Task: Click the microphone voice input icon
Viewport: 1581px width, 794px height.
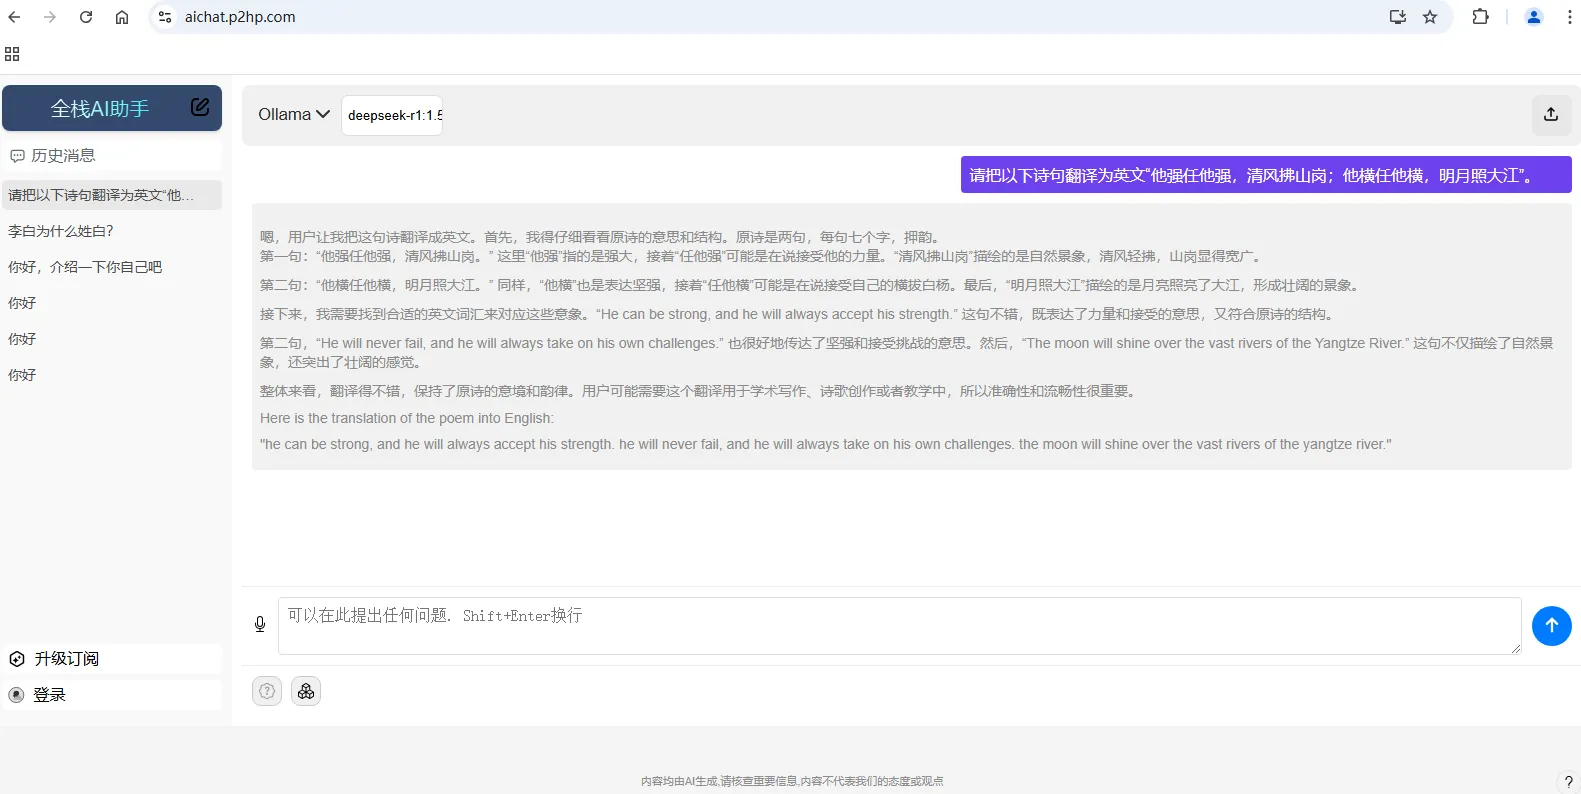Action: coord(260,625)
